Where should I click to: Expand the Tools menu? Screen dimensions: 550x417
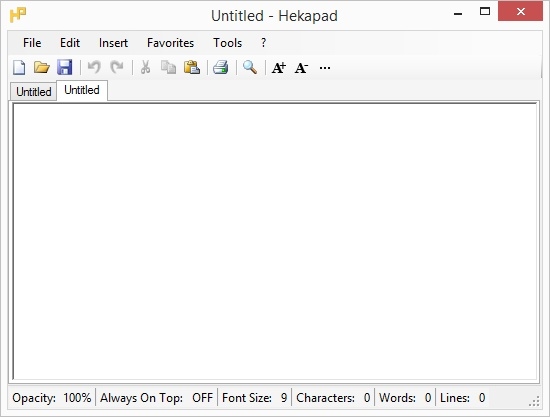point(228,43)
